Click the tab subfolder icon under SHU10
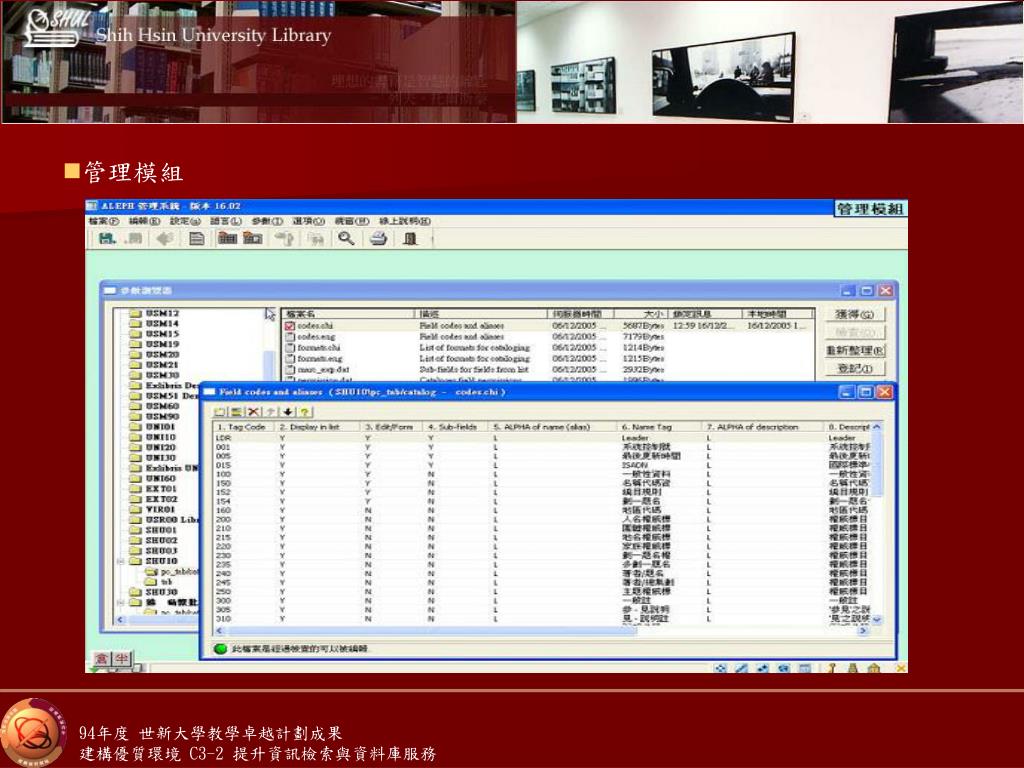The width and height of the screenshot is (1024, 768). click(150, 581)
